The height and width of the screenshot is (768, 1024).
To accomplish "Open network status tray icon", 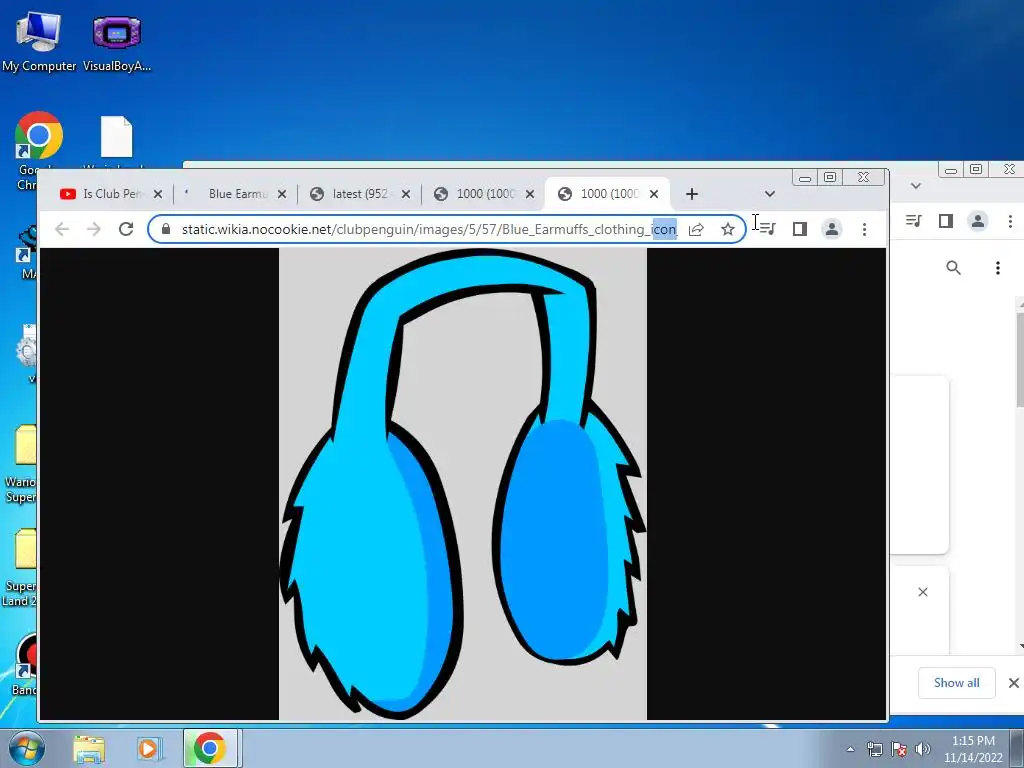I will [875, 749].
